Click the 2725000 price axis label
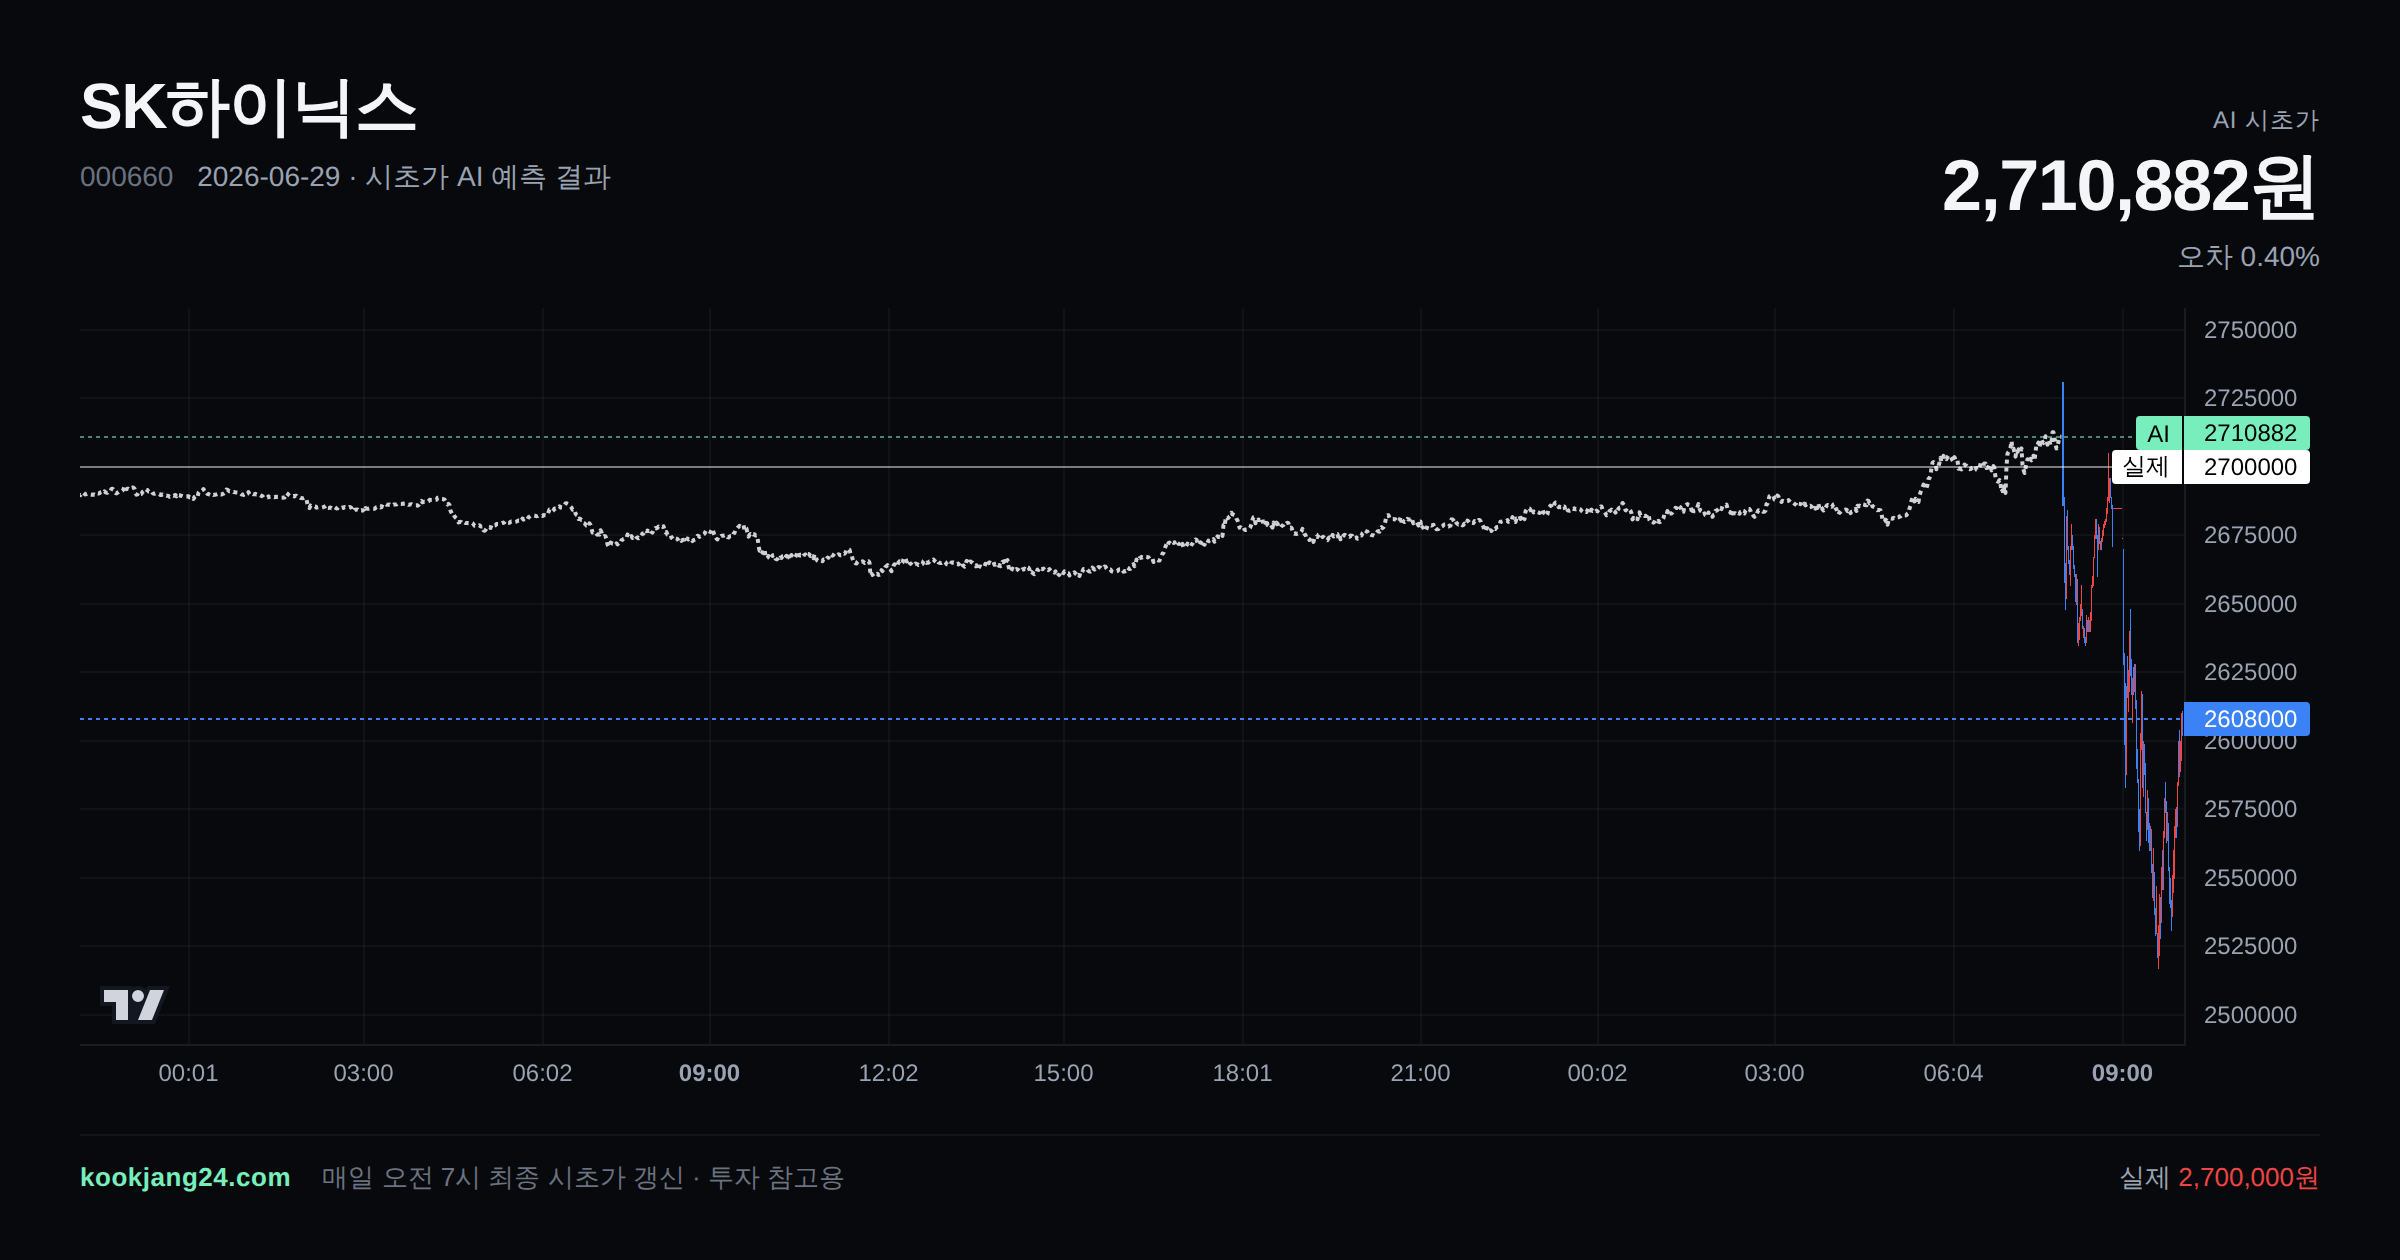The image size is (2400, 1260). click(2250, 398)
